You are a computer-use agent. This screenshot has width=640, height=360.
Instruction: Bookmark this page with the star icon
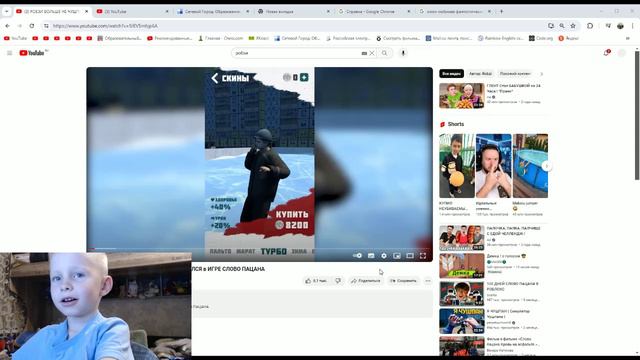pos(573,26)
